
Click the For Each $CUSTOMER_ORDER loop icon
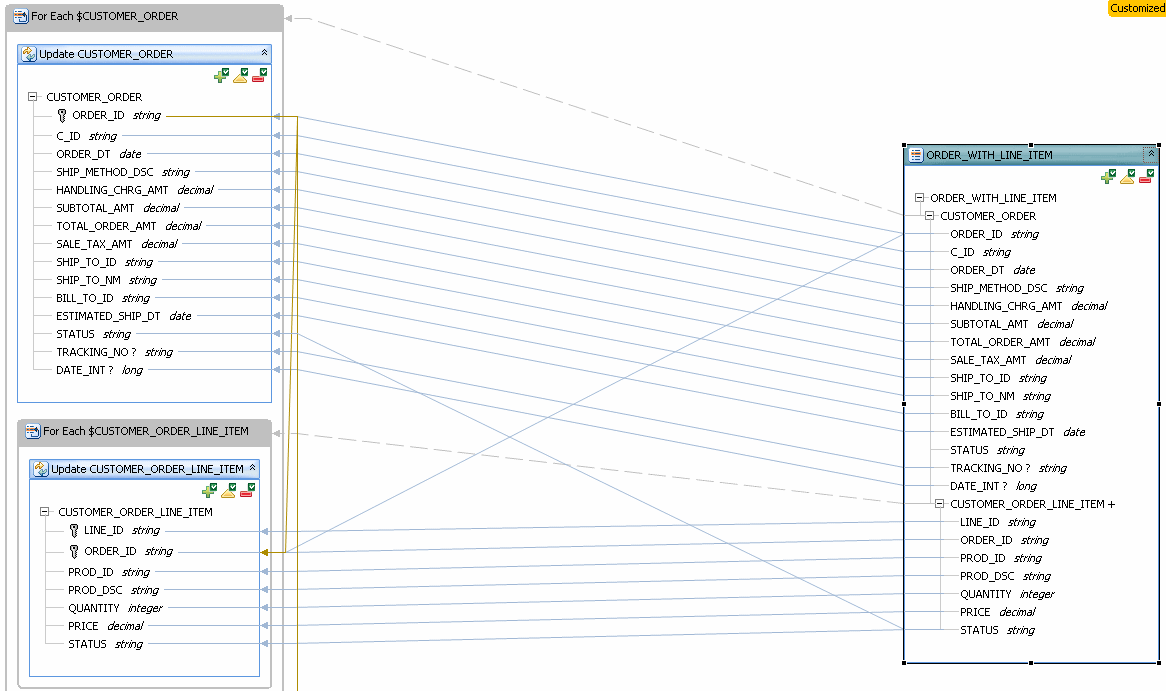21,16
